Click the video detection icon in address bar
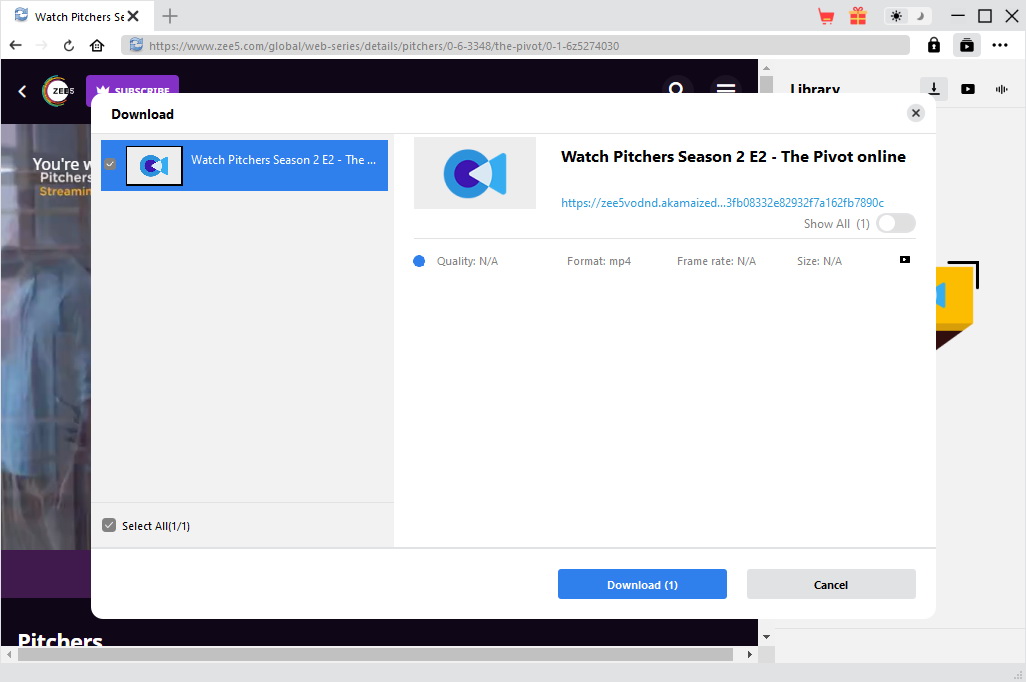This screenshot has height=682, width=1026. [966, 45]
